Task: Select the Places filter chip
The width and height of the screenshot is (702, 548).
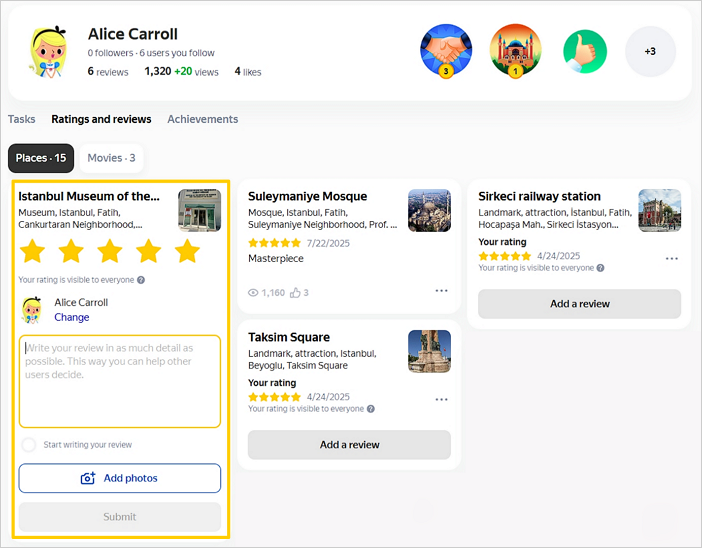Action: tap(41, 158)
